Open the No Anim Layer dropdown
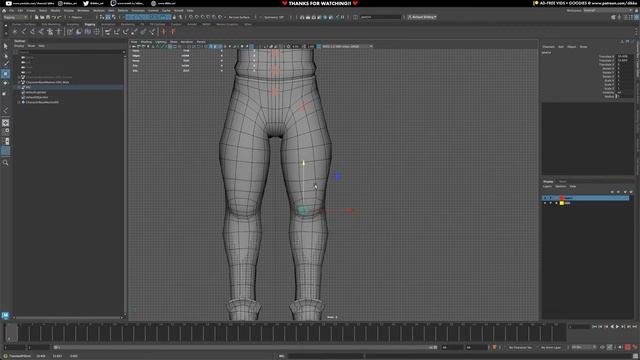The height and width of the screenshot is (360, 640). (x=551, y=347)
